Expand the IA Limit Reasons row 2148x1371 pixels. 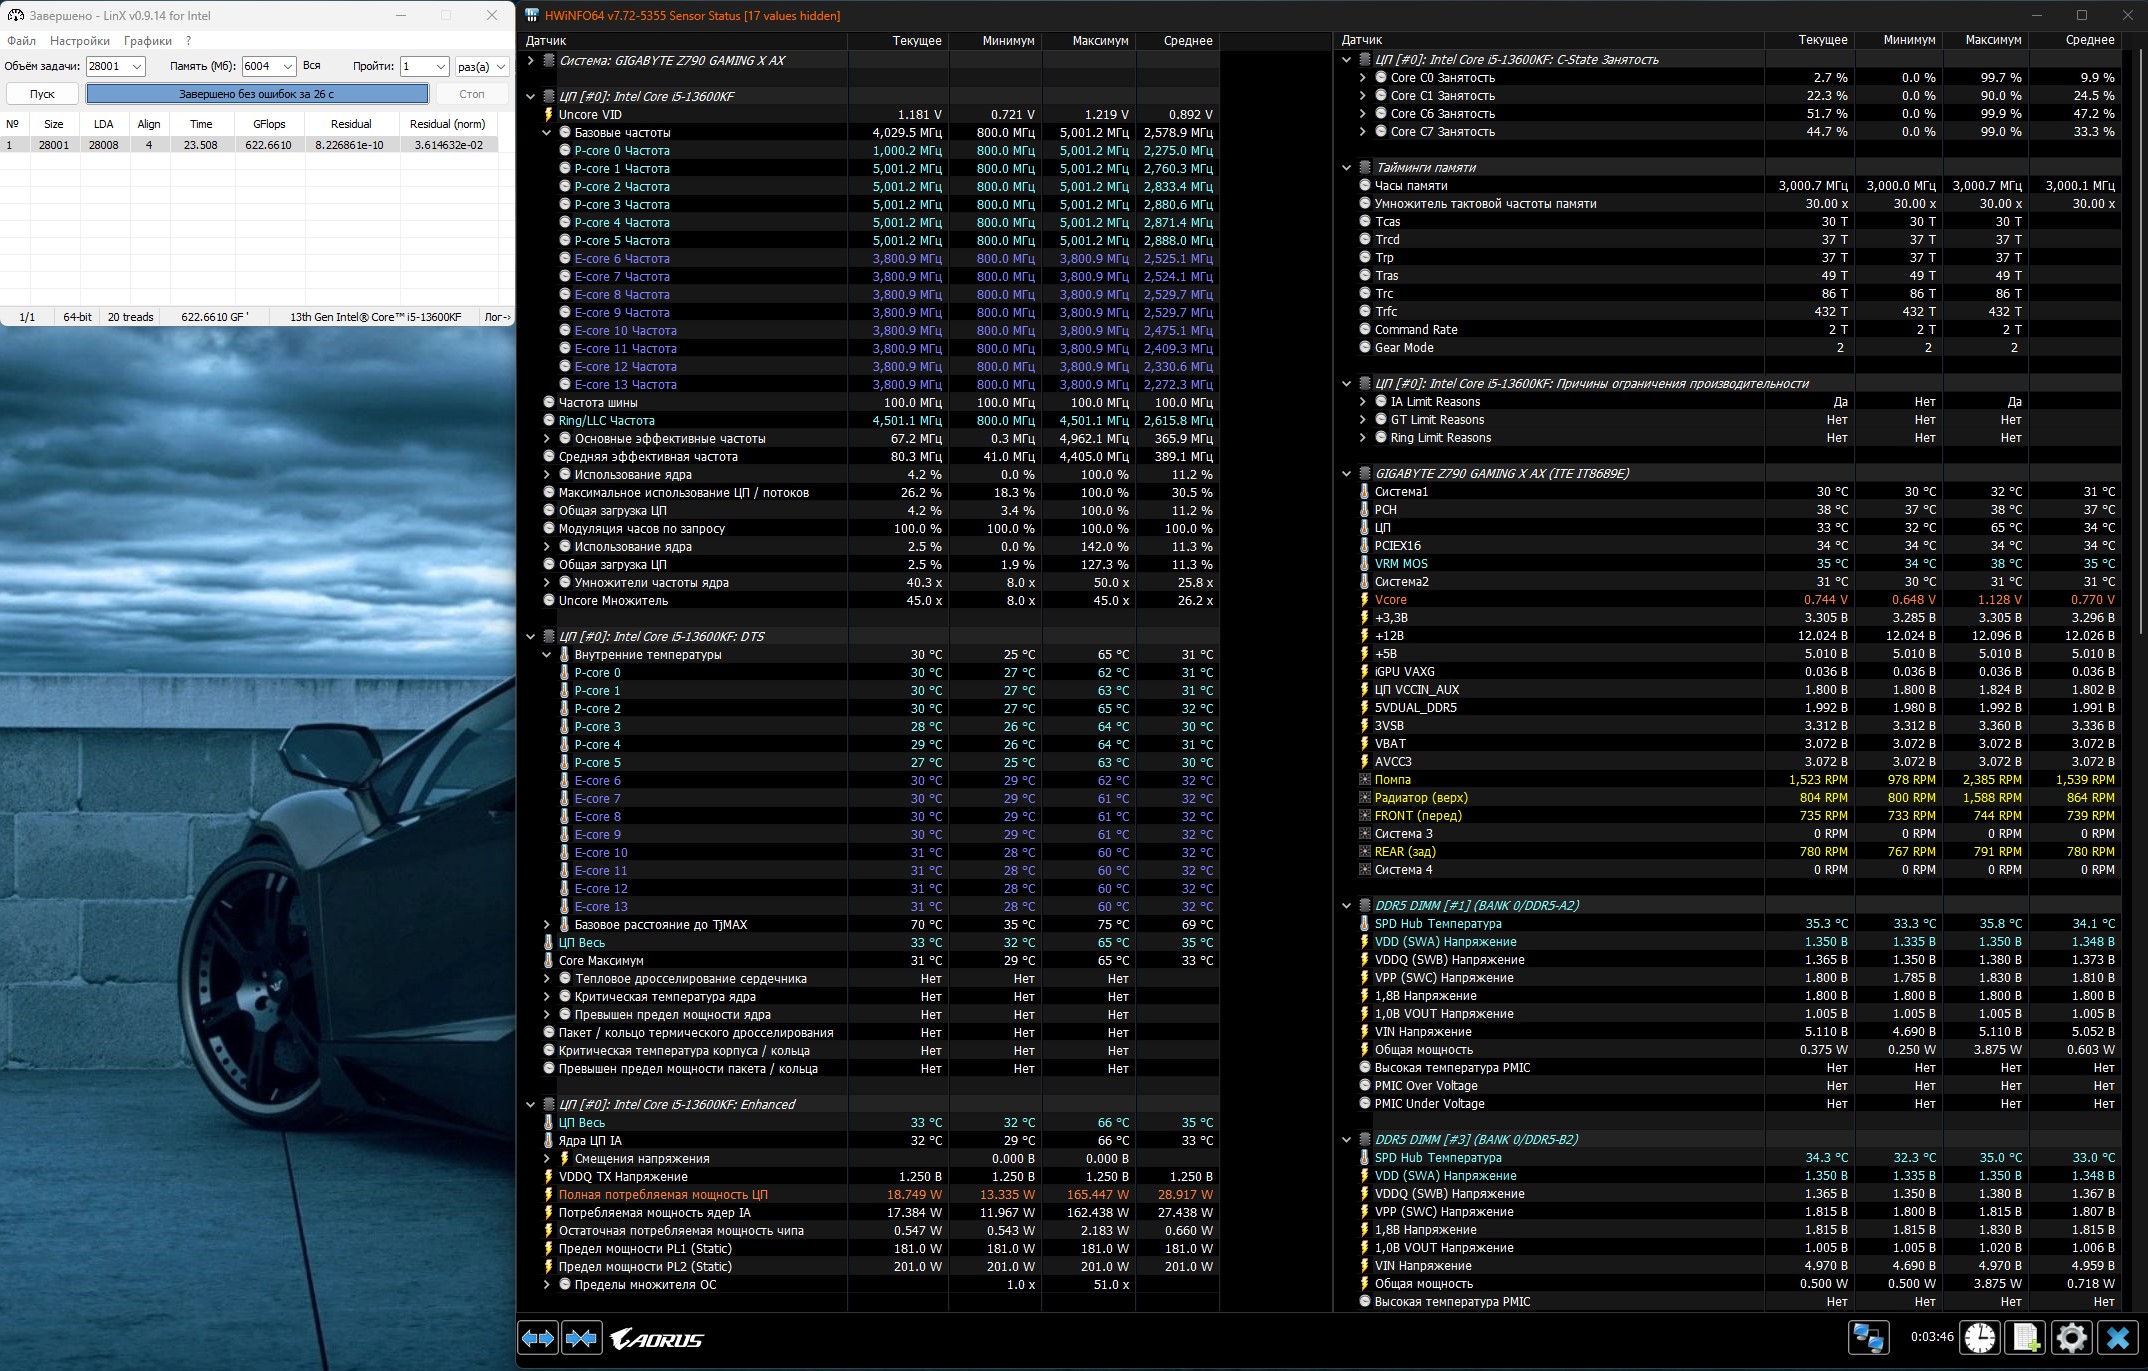click(1362, 402)
